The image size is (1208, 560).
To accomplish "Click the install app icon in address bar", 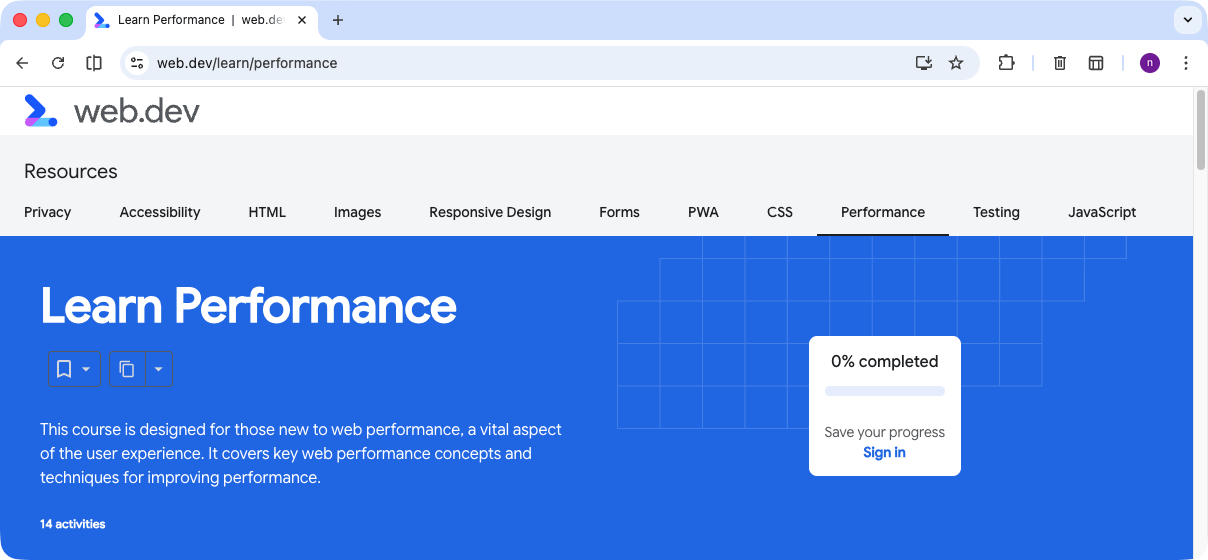I will click(x=924, y=63).
